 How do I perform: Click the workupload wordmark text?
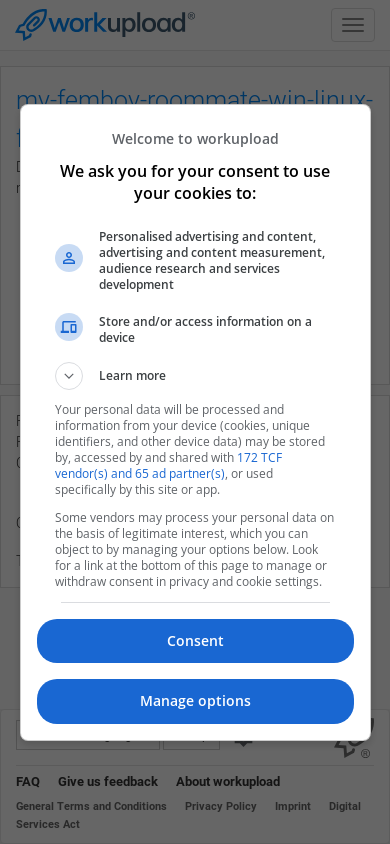(122, 24)
